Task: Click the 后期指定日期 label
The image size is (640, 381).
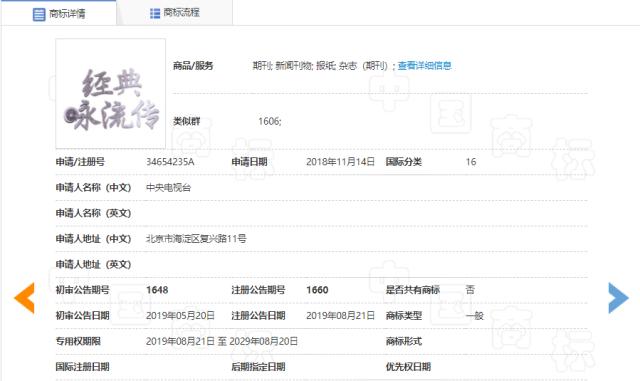Action: 258,367
